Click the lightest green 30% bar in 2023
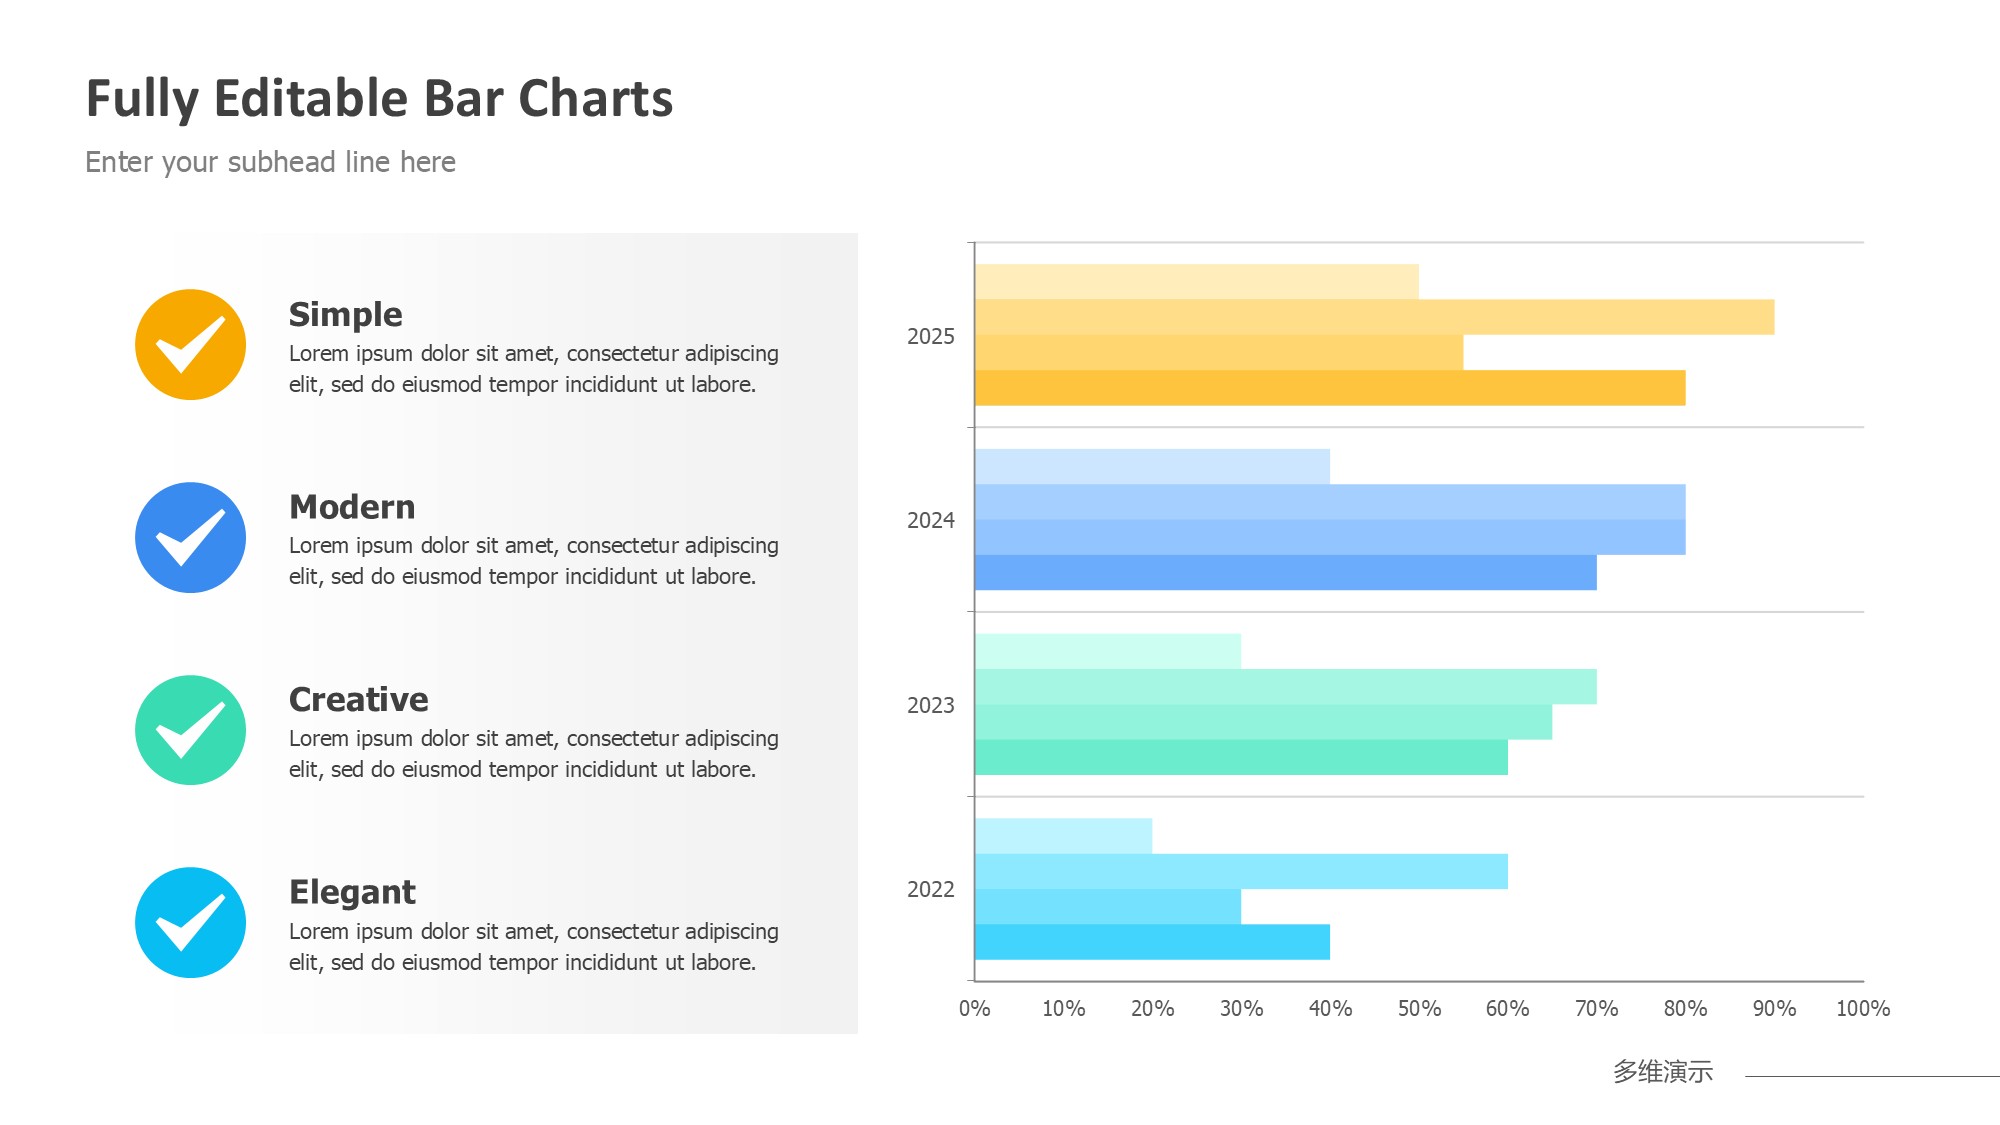The height and width of the screenshot is (1125, 2000). click(x=1108, y=651)
